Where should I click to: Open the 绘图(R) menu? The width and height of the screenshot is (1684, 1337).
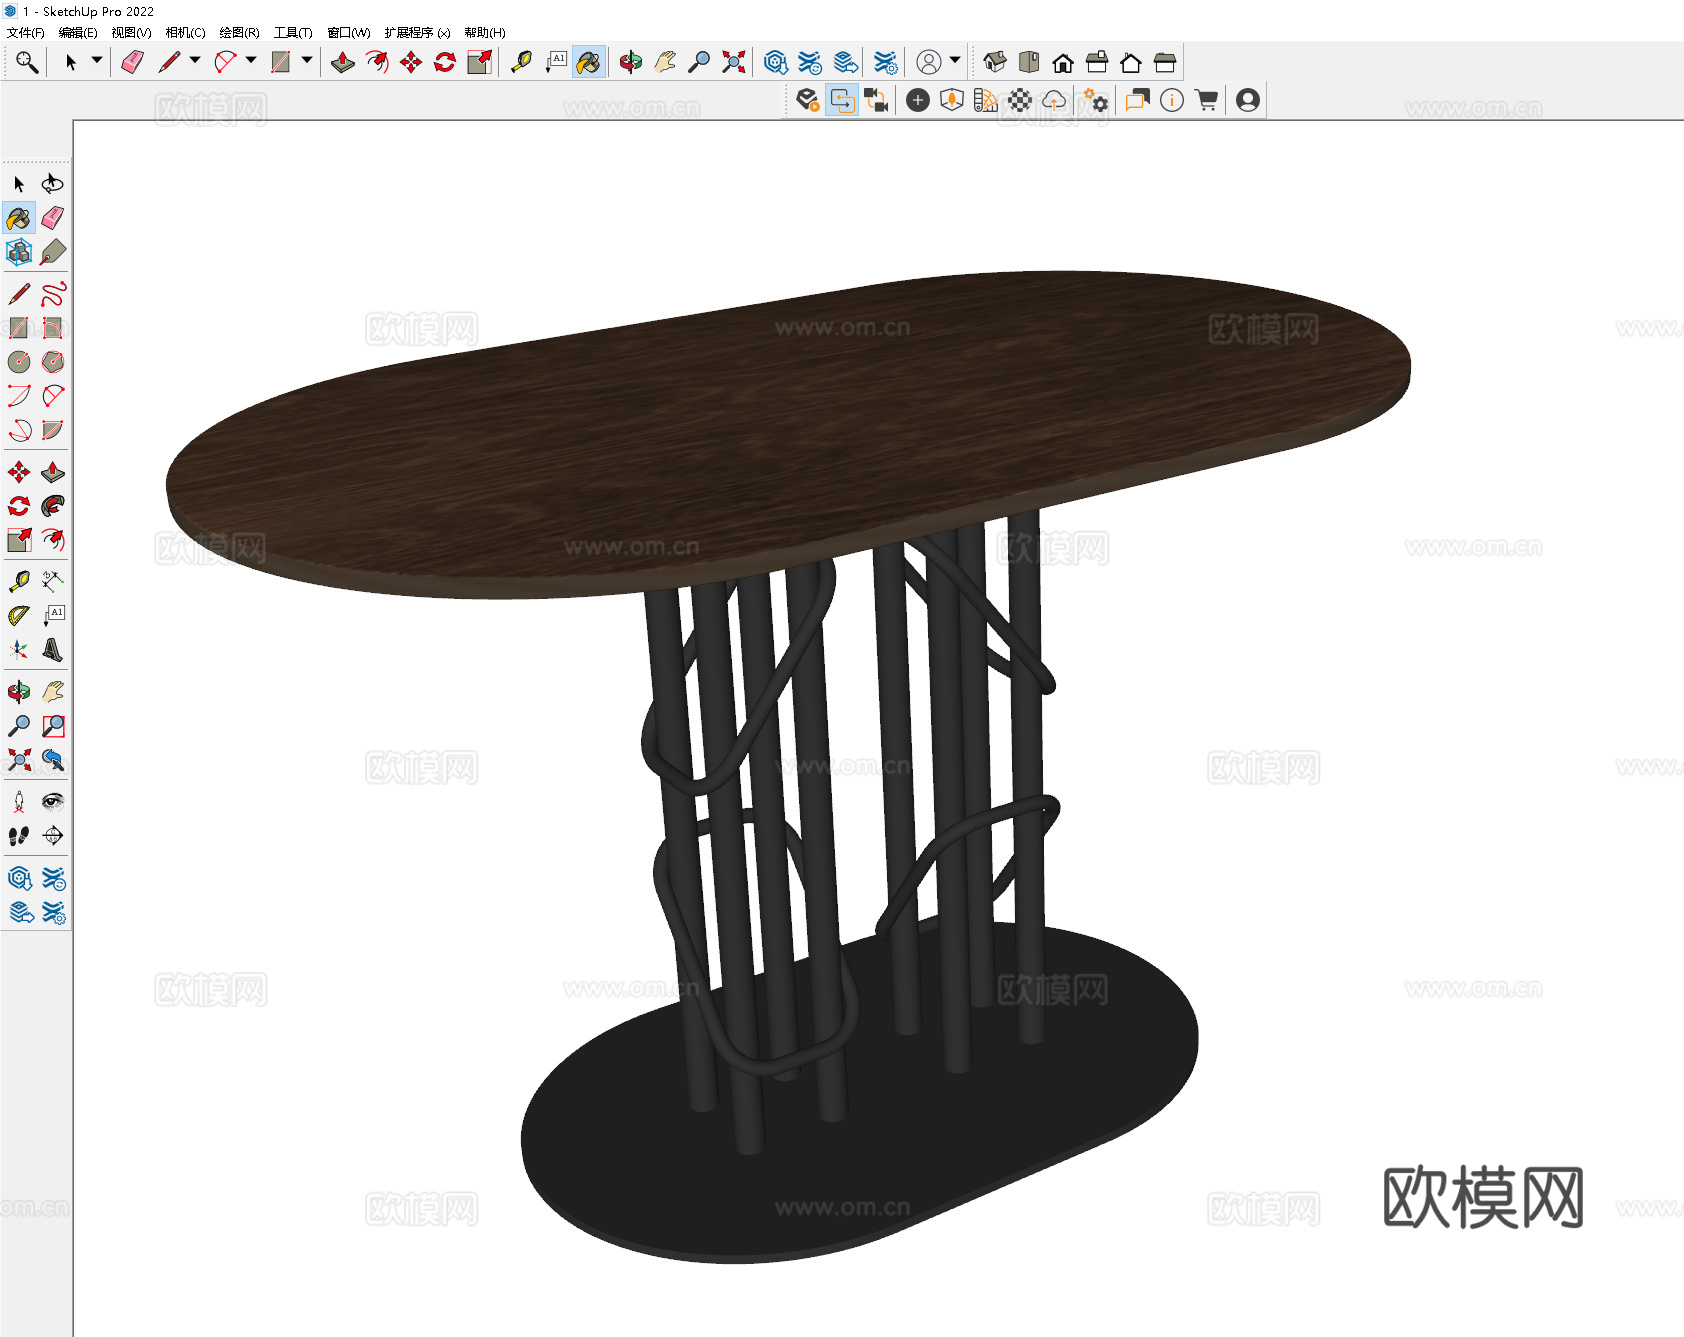pos(239,33)
